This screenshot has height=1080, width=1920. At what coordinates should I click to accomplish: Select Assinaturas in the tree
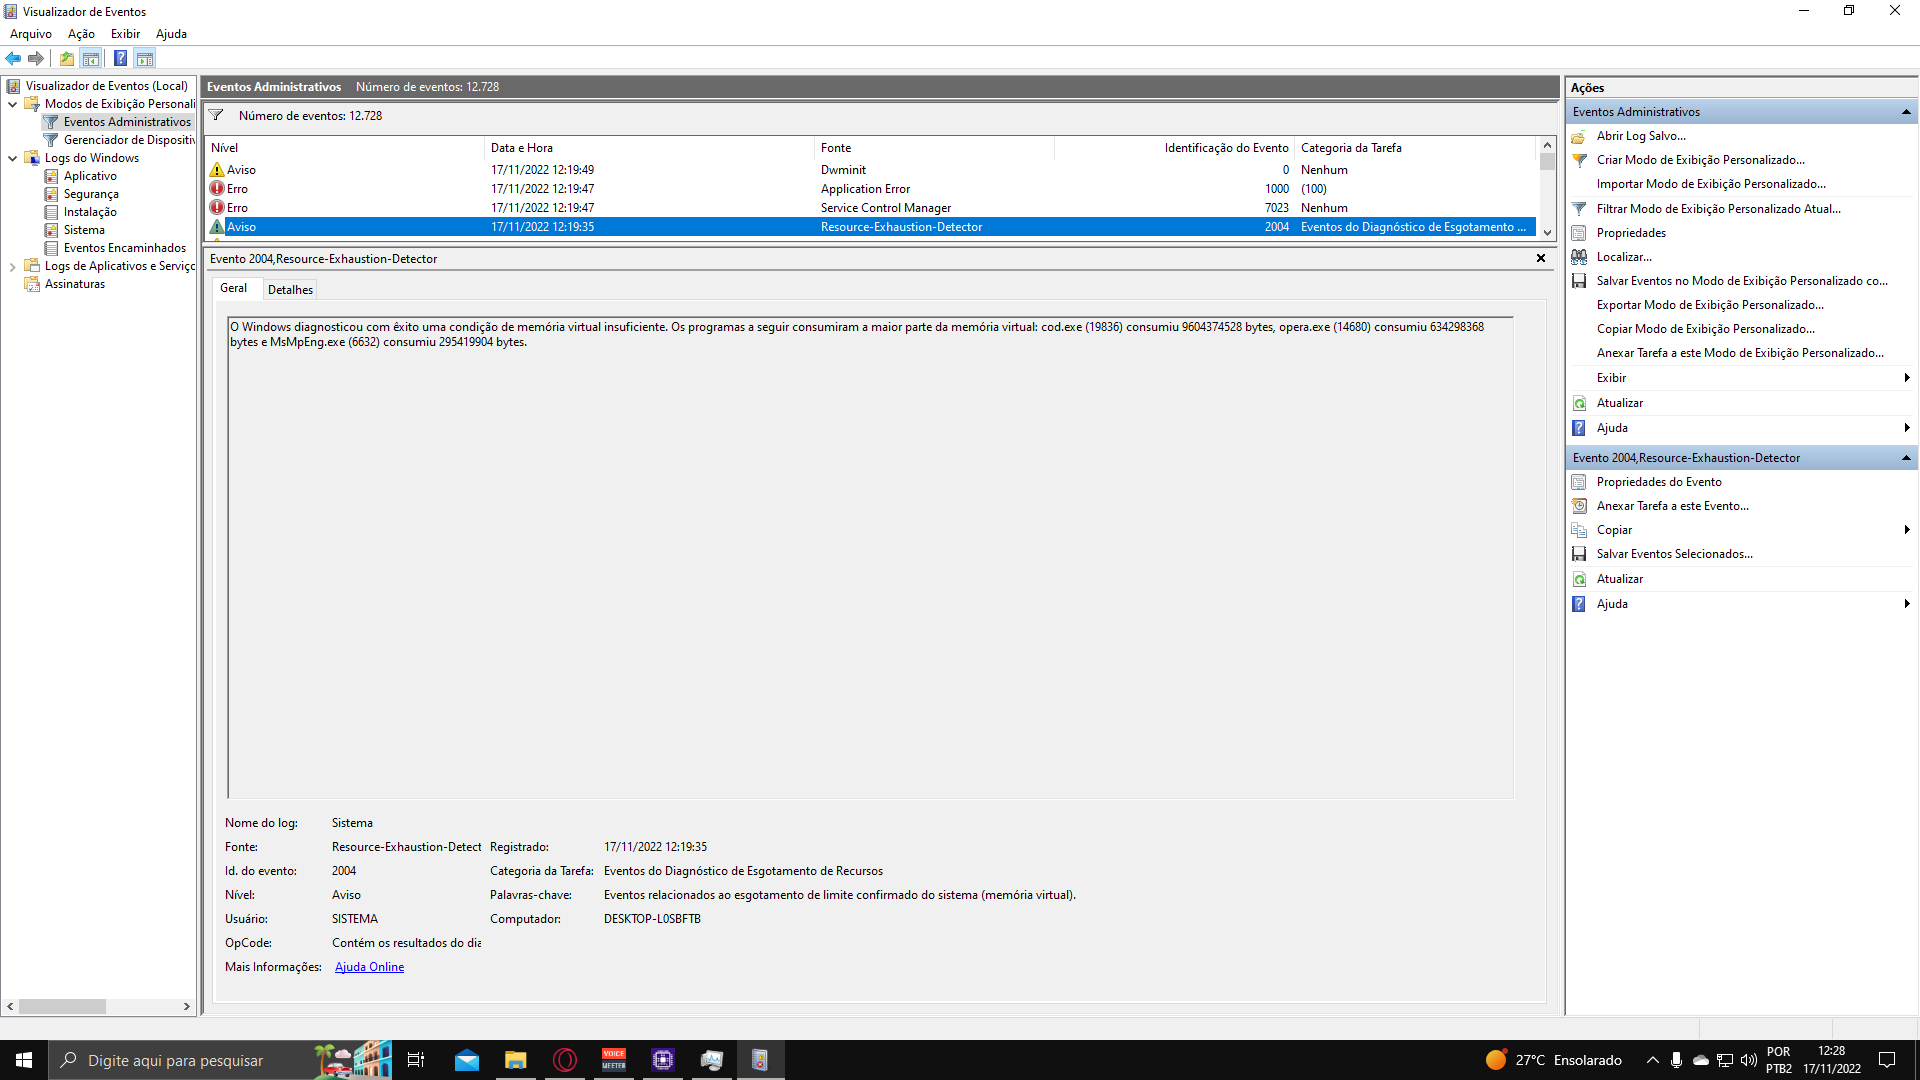pos(75,284)
